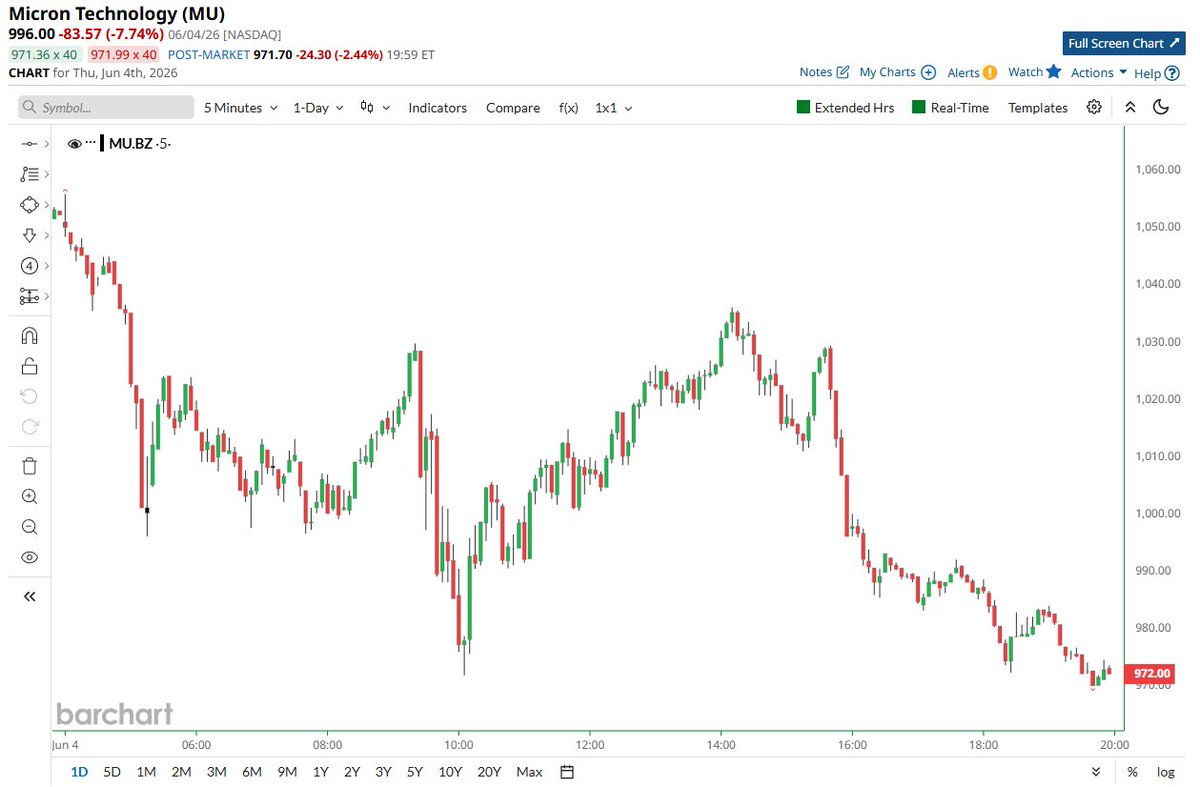Zoom out with the magnifier minus icon
The height and width of the screenshot is (787, 1200).
(29, 527)
